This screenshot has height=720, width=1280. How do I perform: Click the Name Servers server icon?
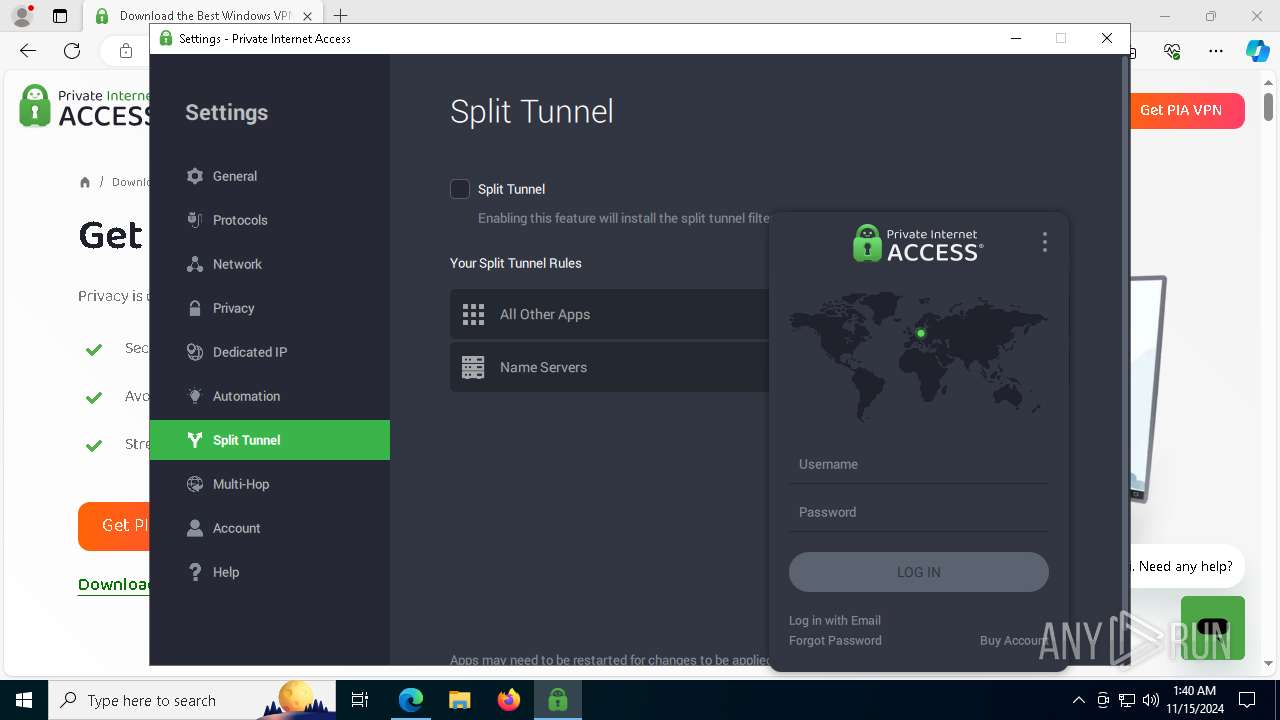click(473, 368)
